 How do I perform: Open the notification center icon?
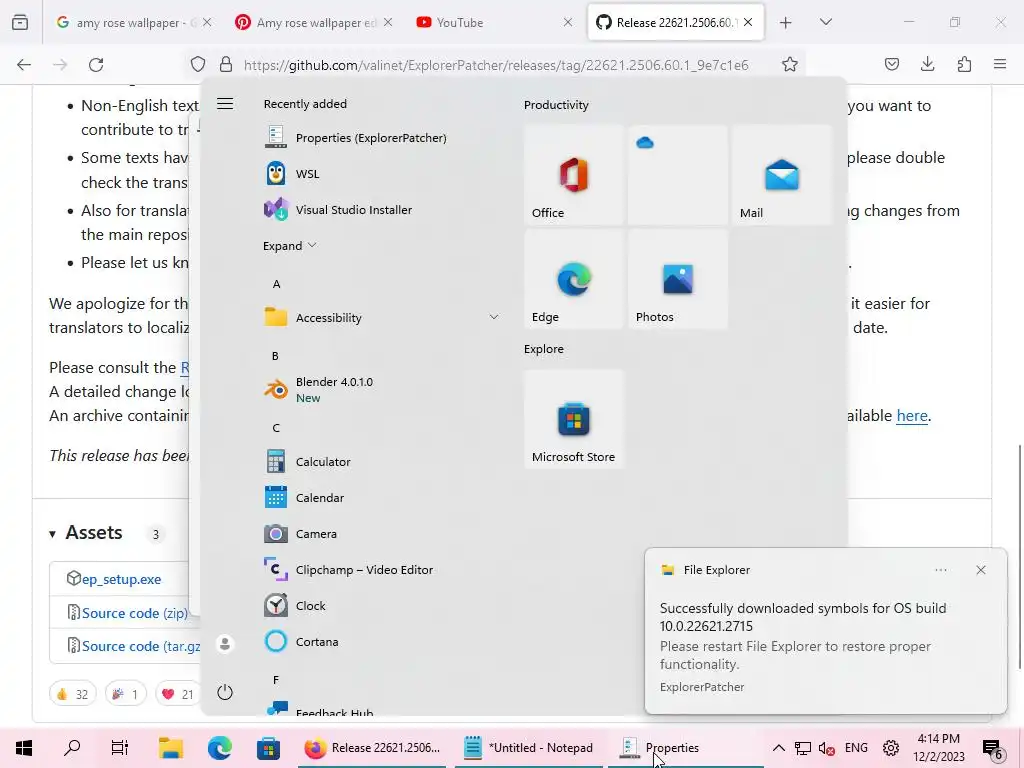pos(993,748)
